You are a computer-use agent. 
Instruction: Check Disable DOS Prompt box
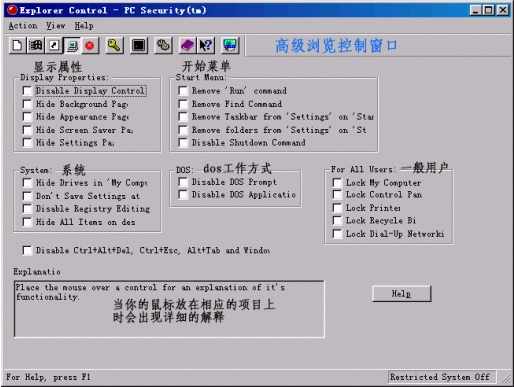point(183,182)
